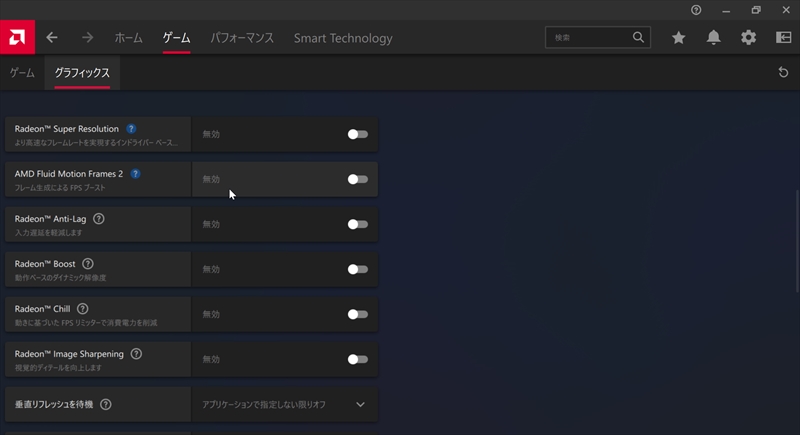Open the ホーム tab
800x435 pixels.
[129, 38]
